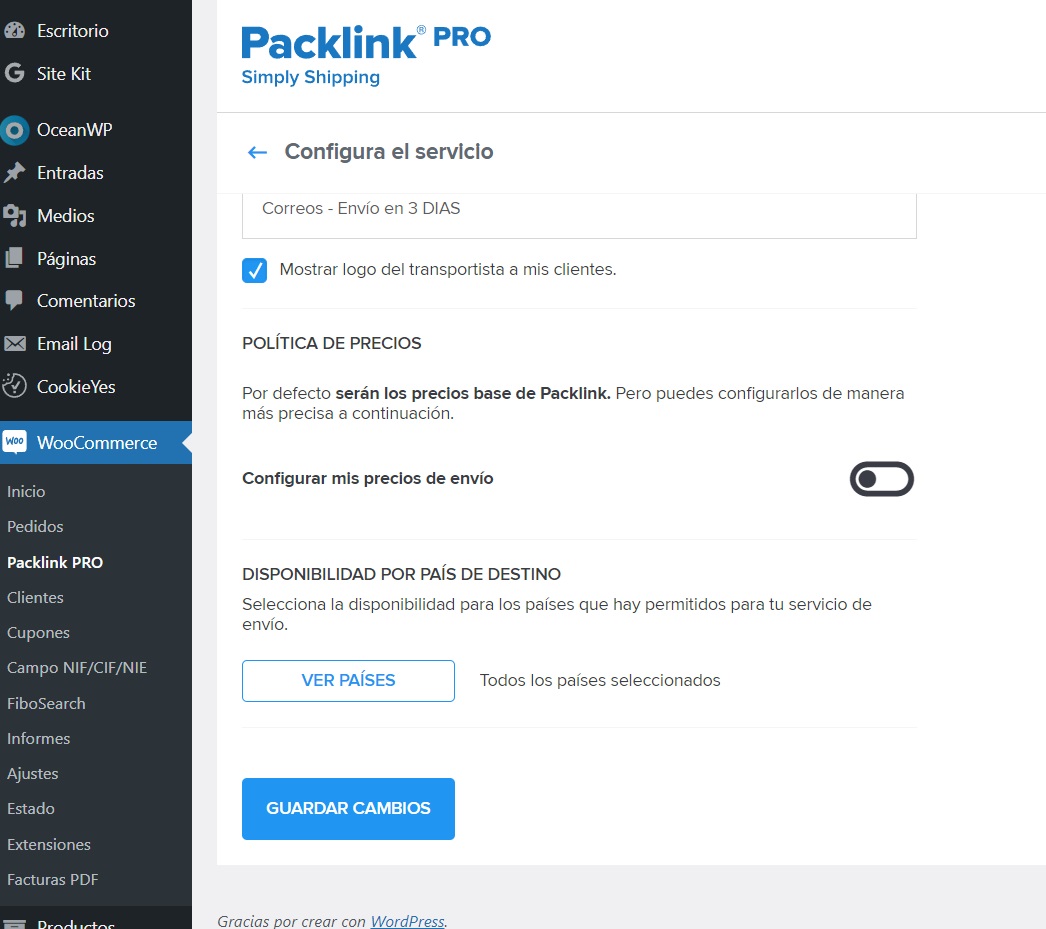Viewport: 1046px width, 929px height.
Task: Open the Ajustes submenu entry
Action: pos(33,774)
